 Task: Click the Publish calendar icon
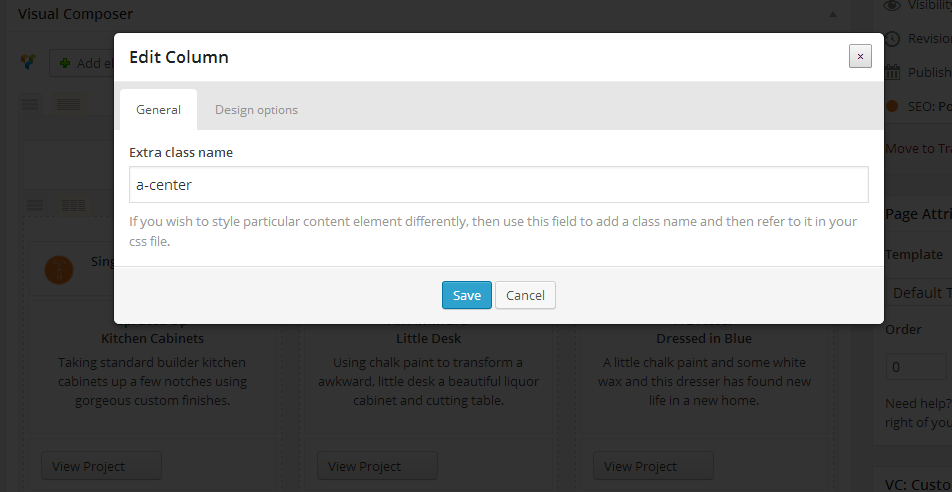(x=893, y=72)
